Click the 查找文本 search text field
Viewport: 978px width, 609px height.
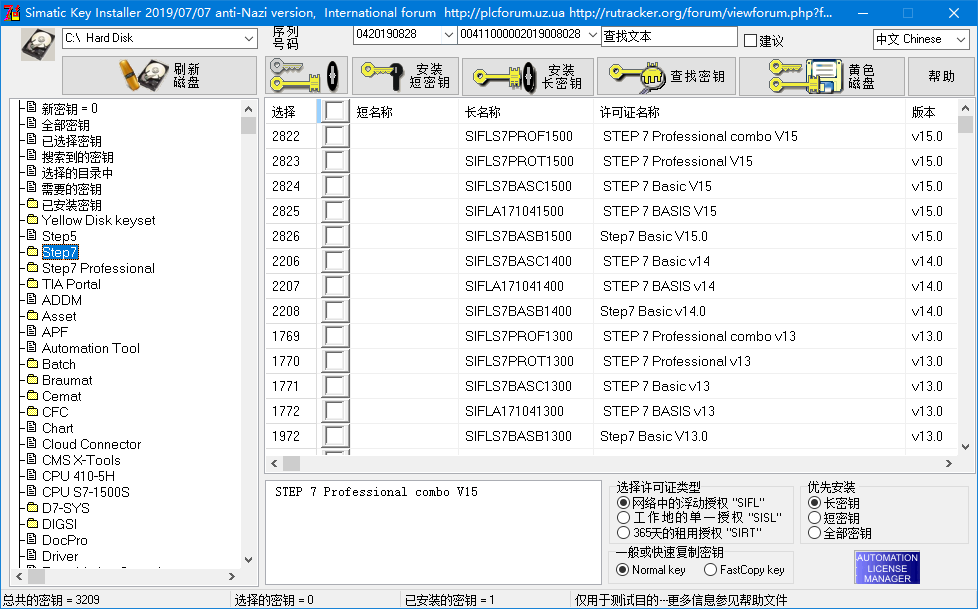[669, 36]
